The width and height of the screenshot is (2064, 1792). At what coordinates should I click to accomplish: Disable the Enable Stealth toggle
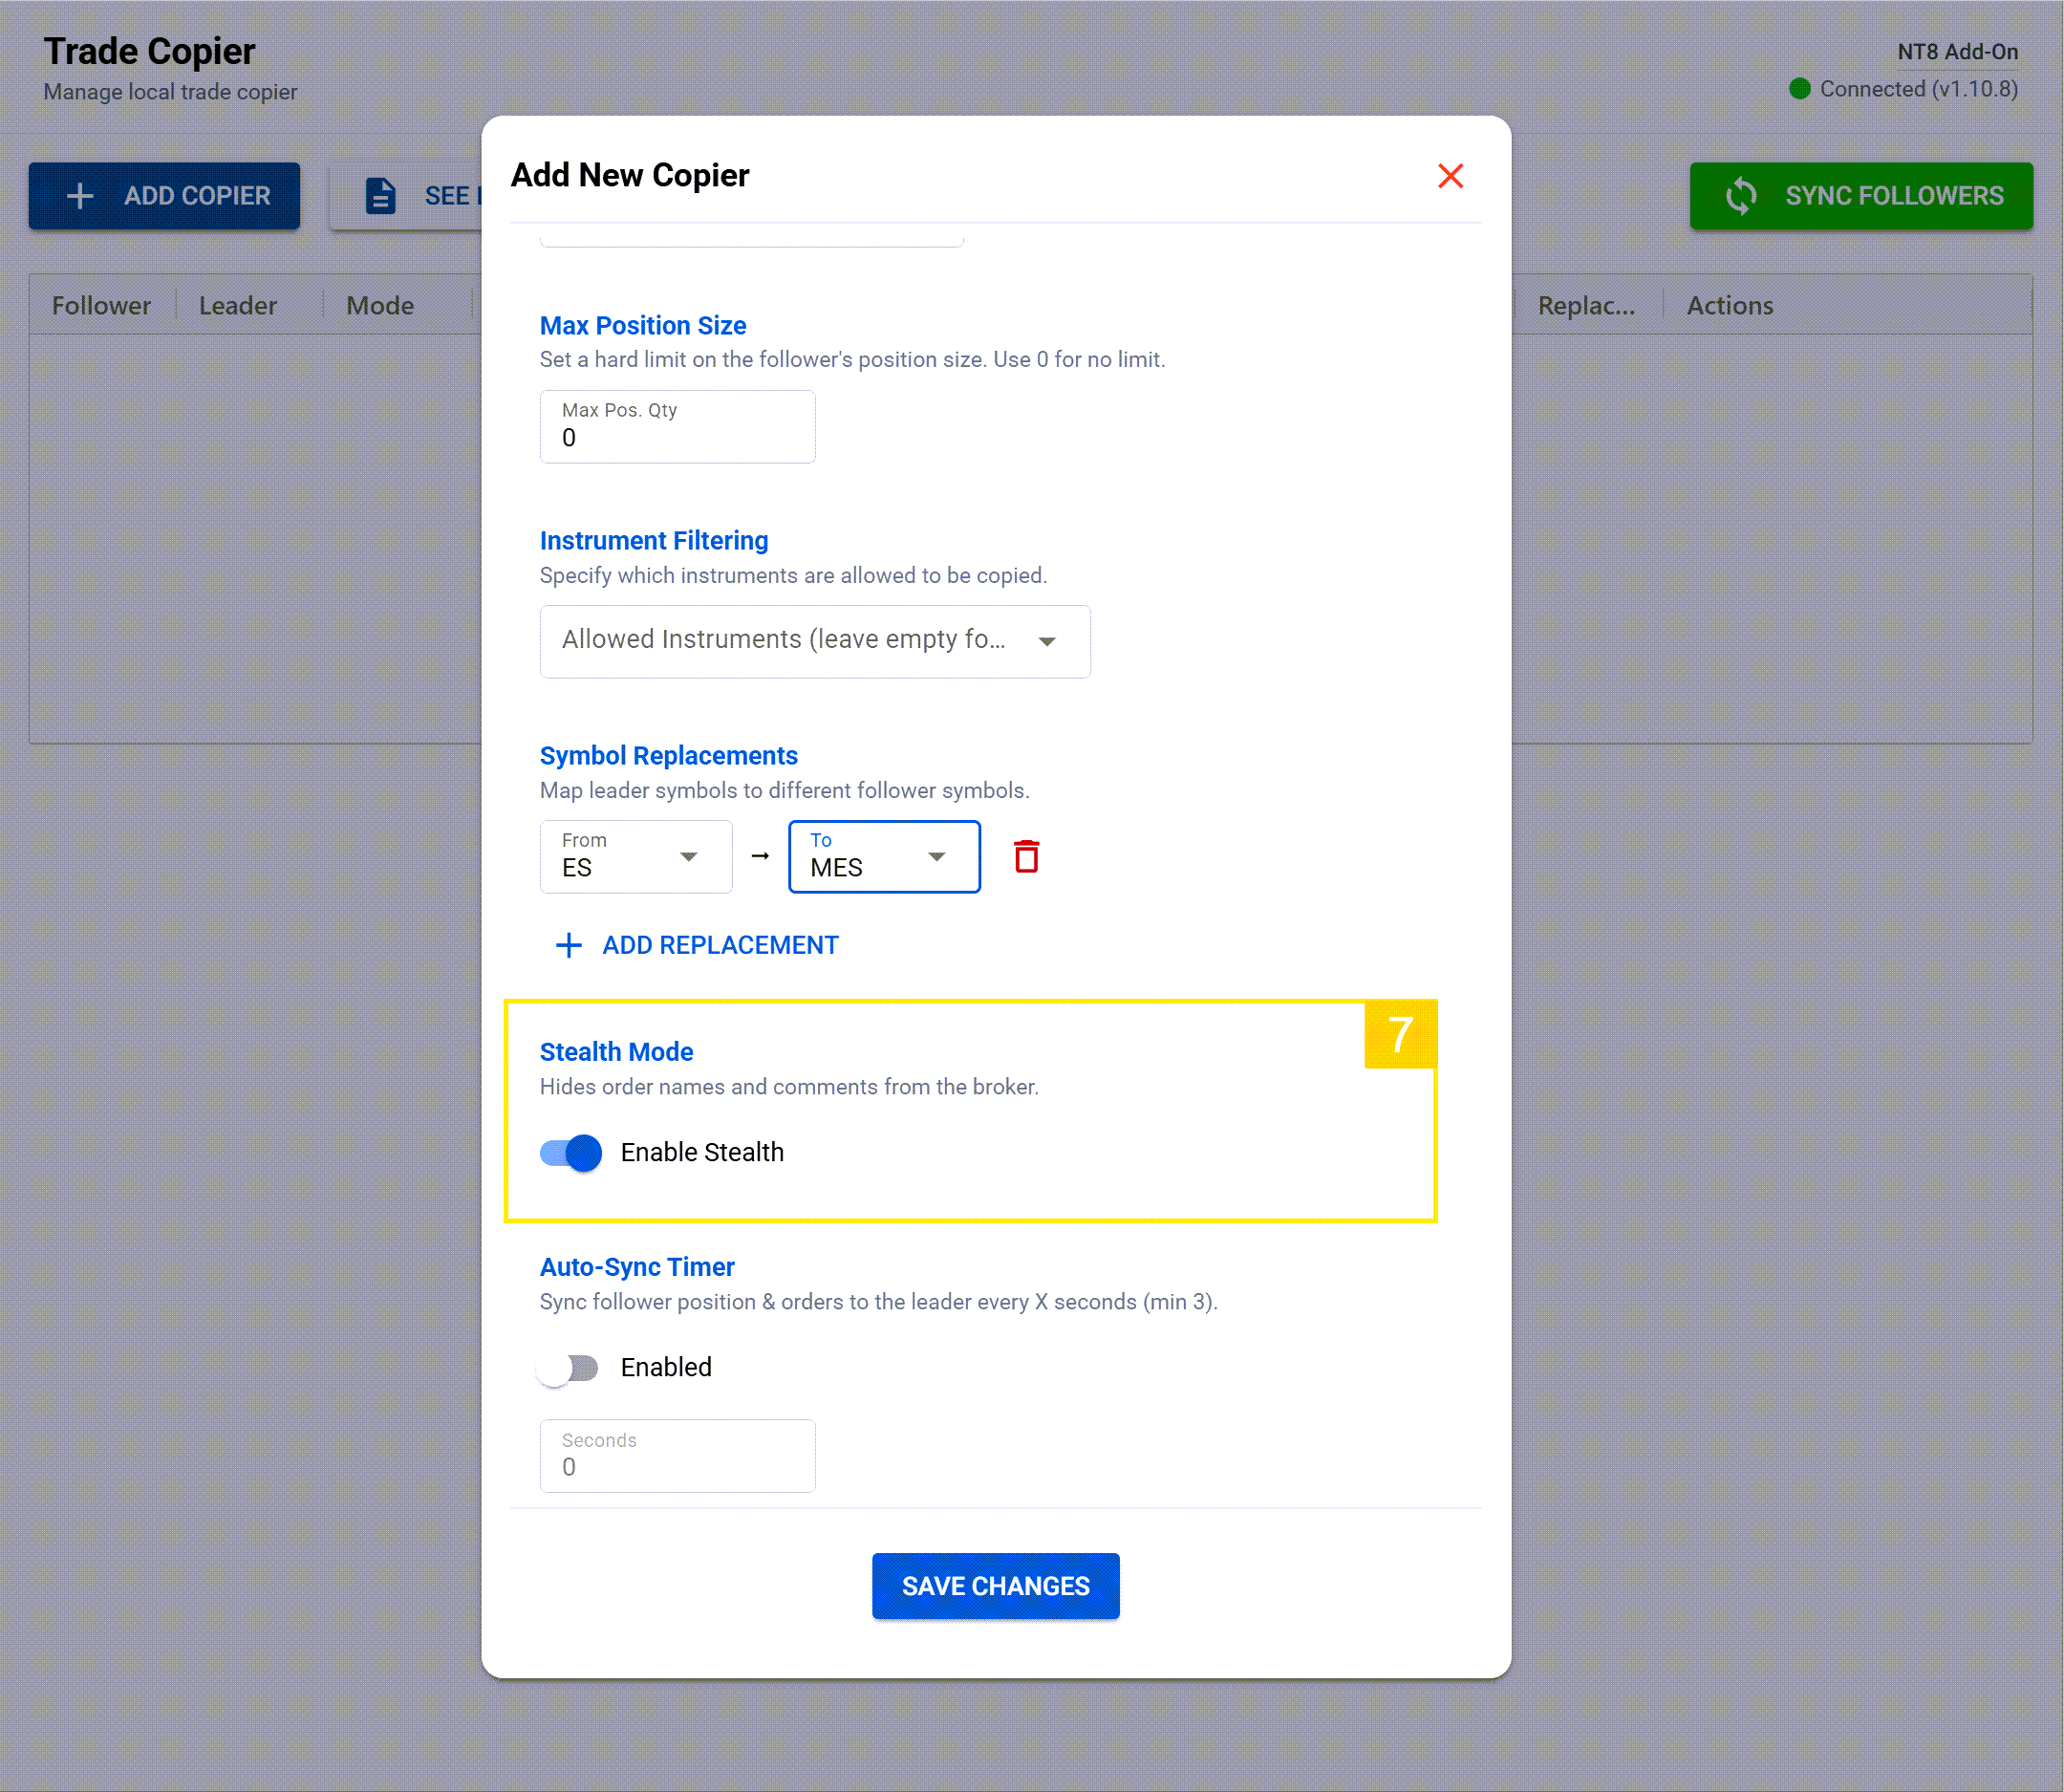pos(571,1153)
